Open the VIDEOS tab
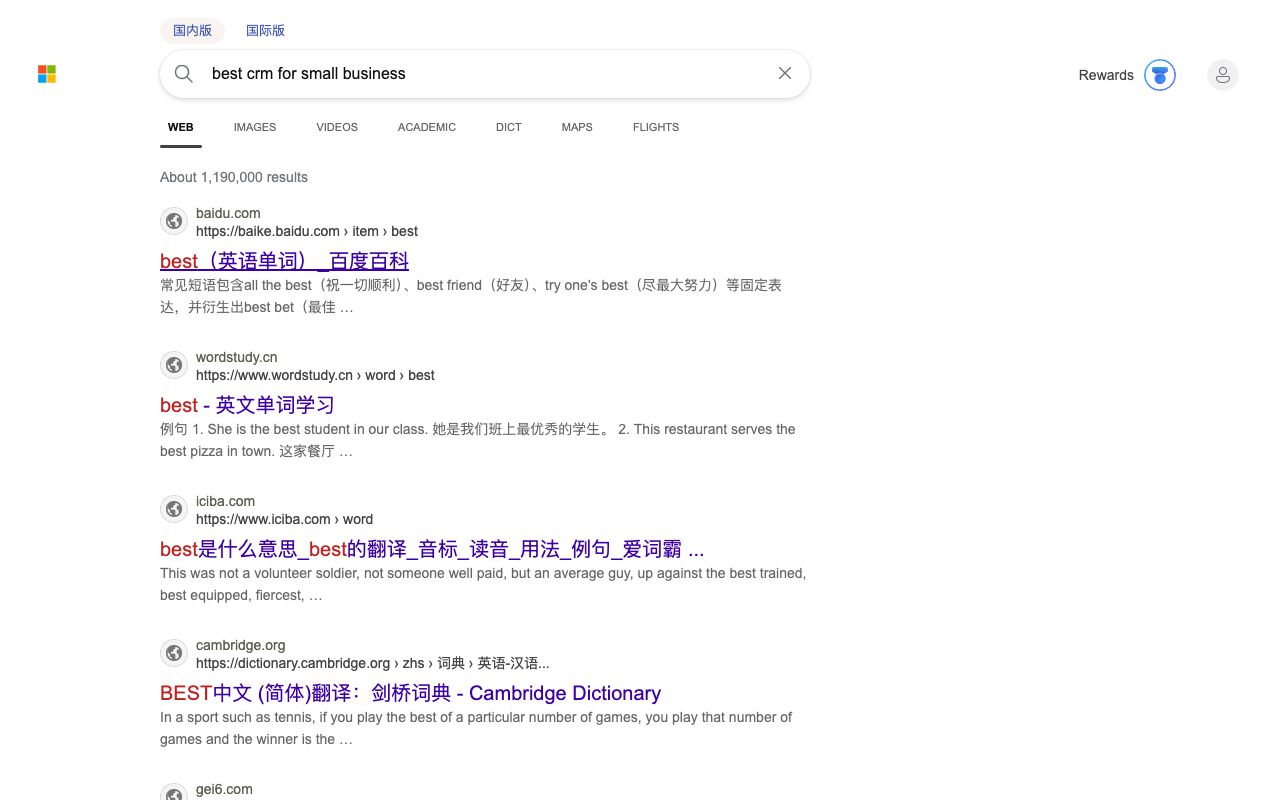 (337, 127)
